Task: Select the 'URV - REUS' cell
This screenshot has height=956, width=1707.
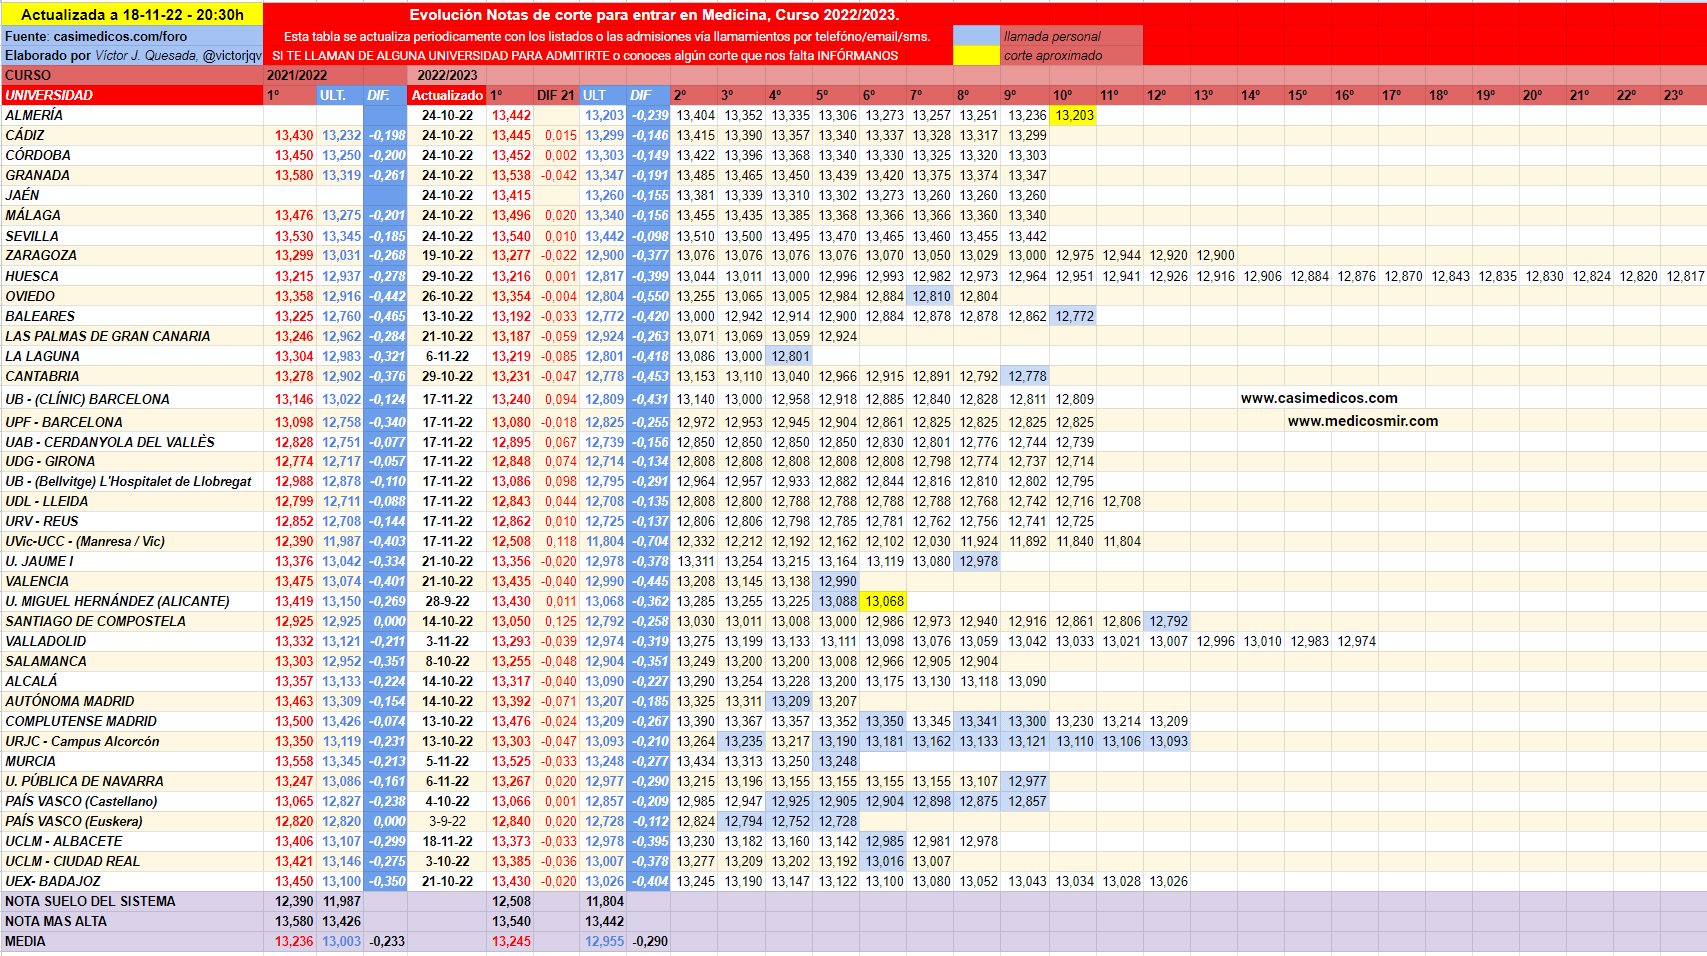Action: point(132,521)
